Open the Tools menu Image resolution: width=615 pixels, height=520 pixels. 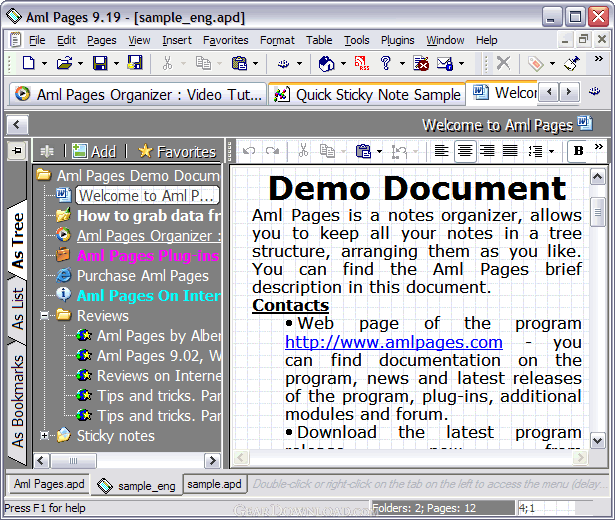[x=357, y=40]
